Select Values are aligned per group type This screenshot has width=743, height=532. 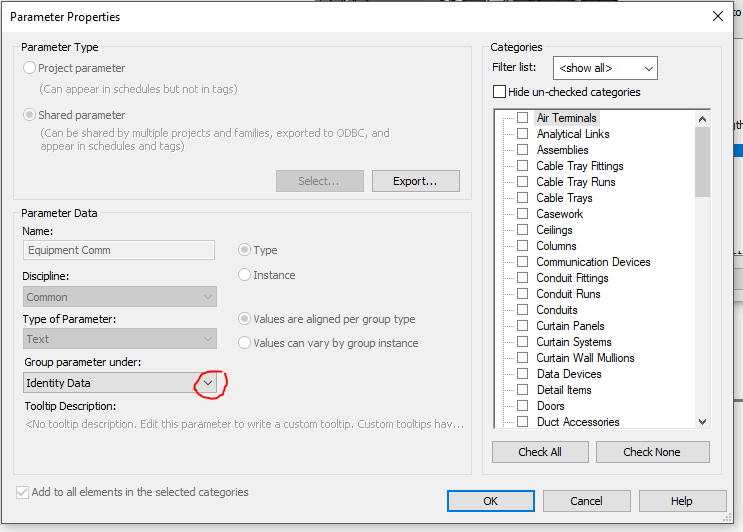click(244, 319)
